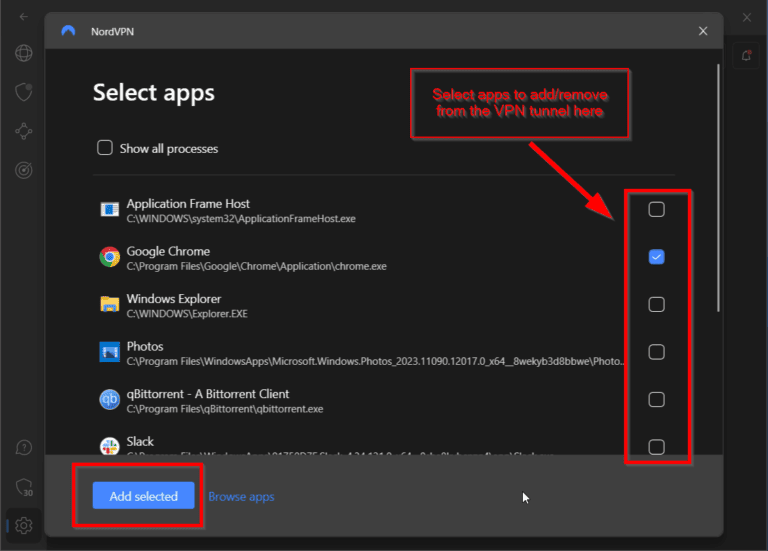
Task: Select the Photos app checkbox
Action: click(656, 352)
